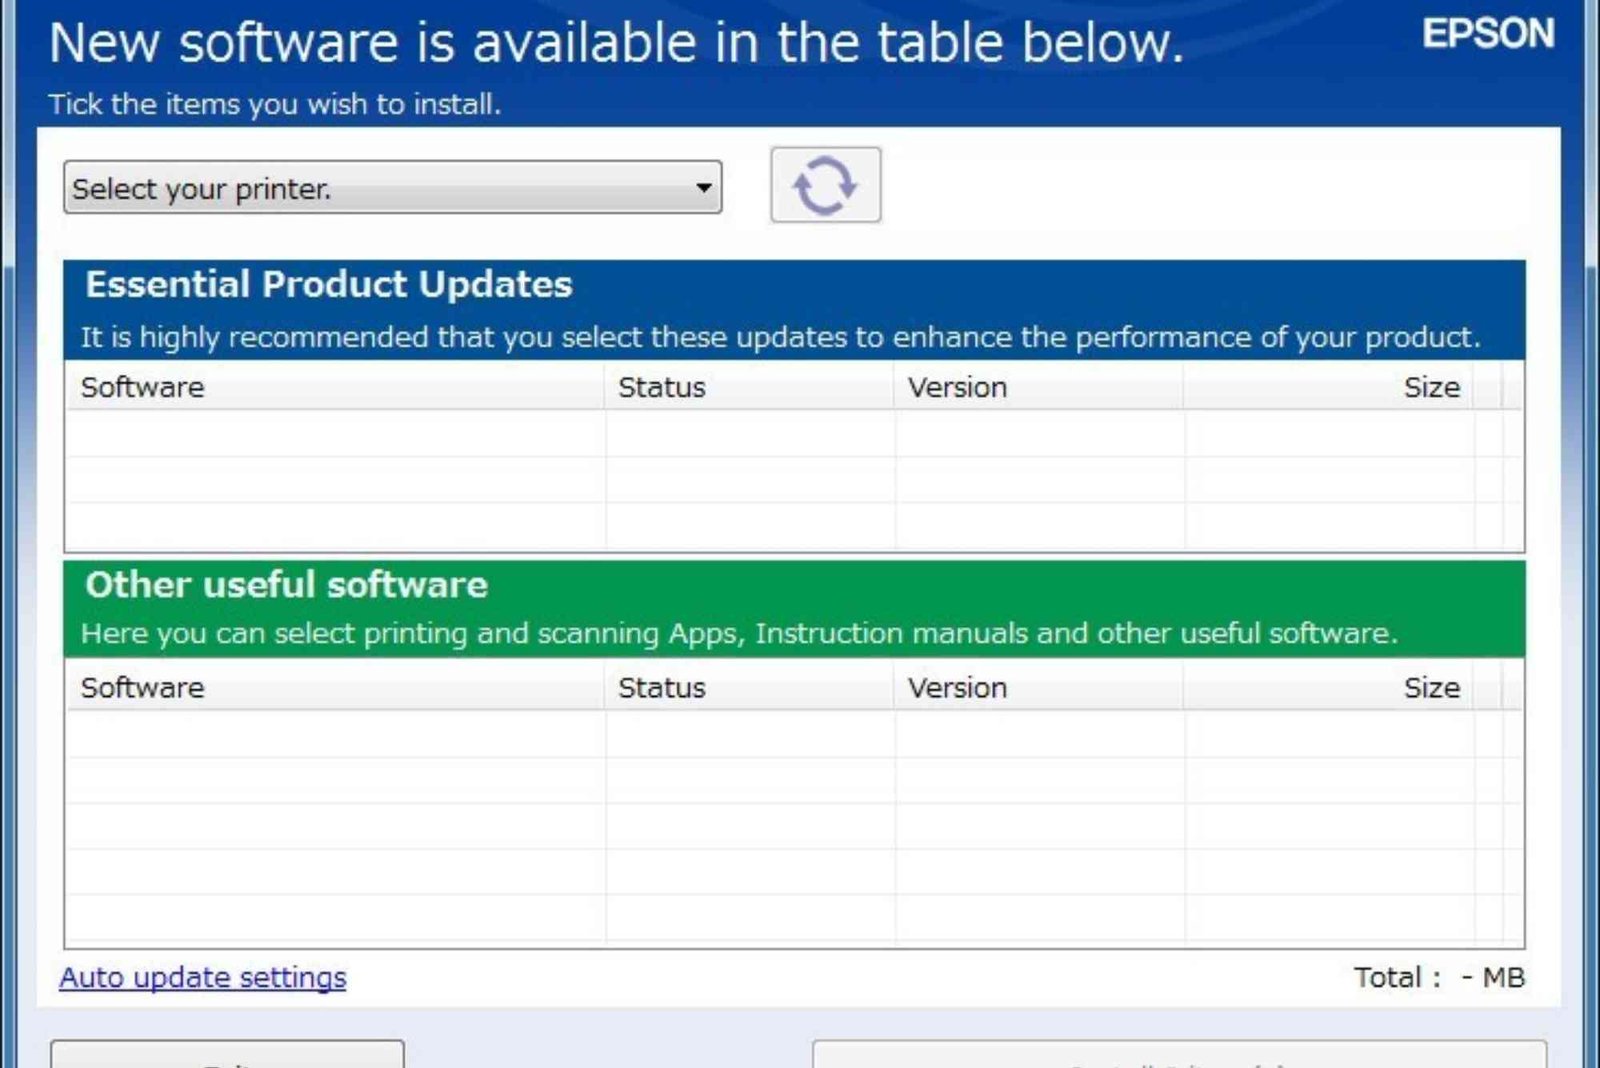Click the Other useful software heading
Image resolution: width=1600 pixels, height=1068 pixels.
[287, 584]
